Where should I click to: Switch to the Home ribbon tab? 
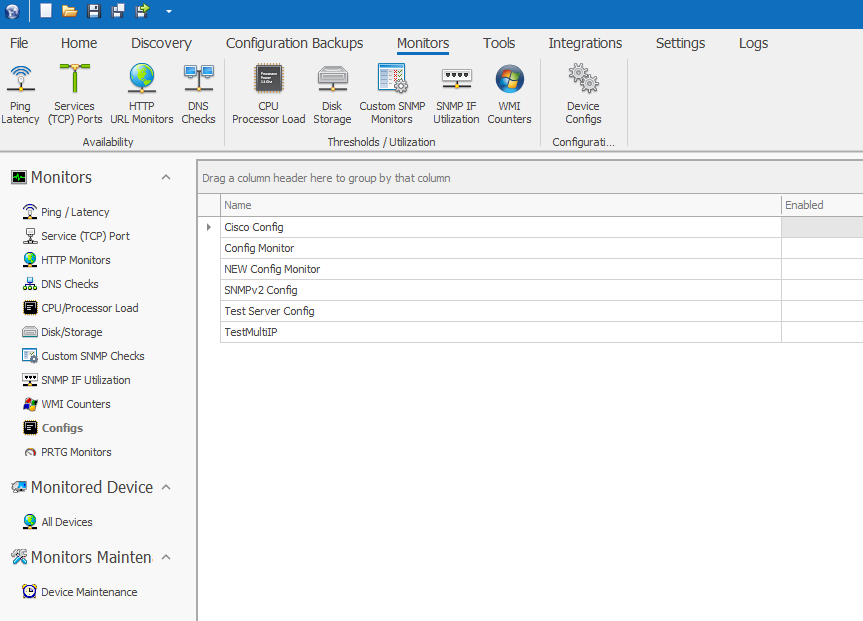click(x=79, y=43)
